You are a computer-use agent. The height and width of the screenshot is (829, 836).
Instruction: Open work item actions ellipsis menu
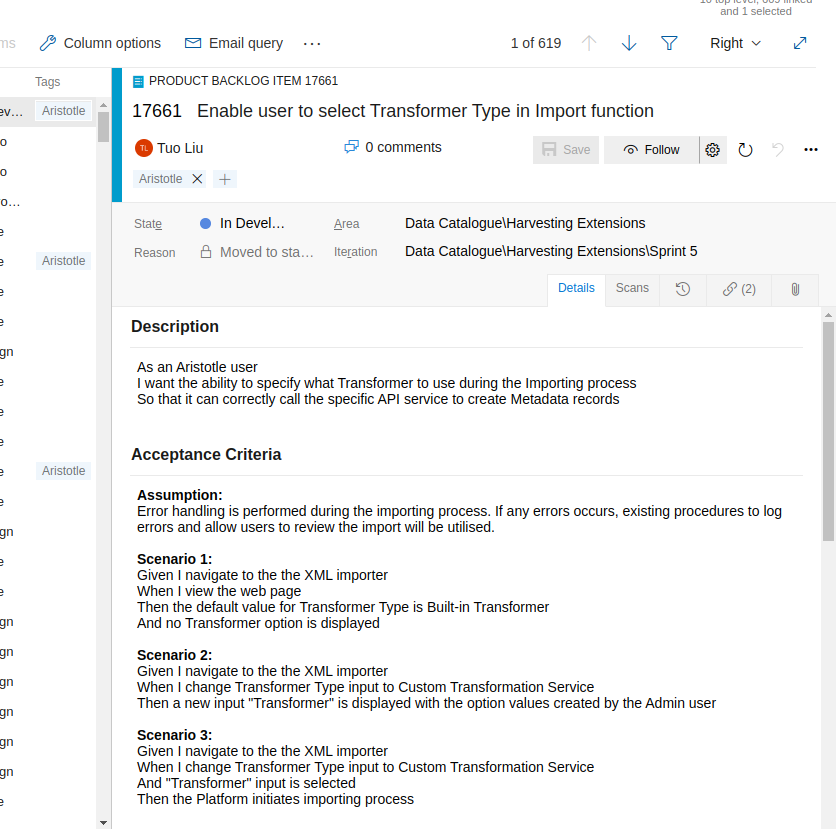(x=811, y=150)
